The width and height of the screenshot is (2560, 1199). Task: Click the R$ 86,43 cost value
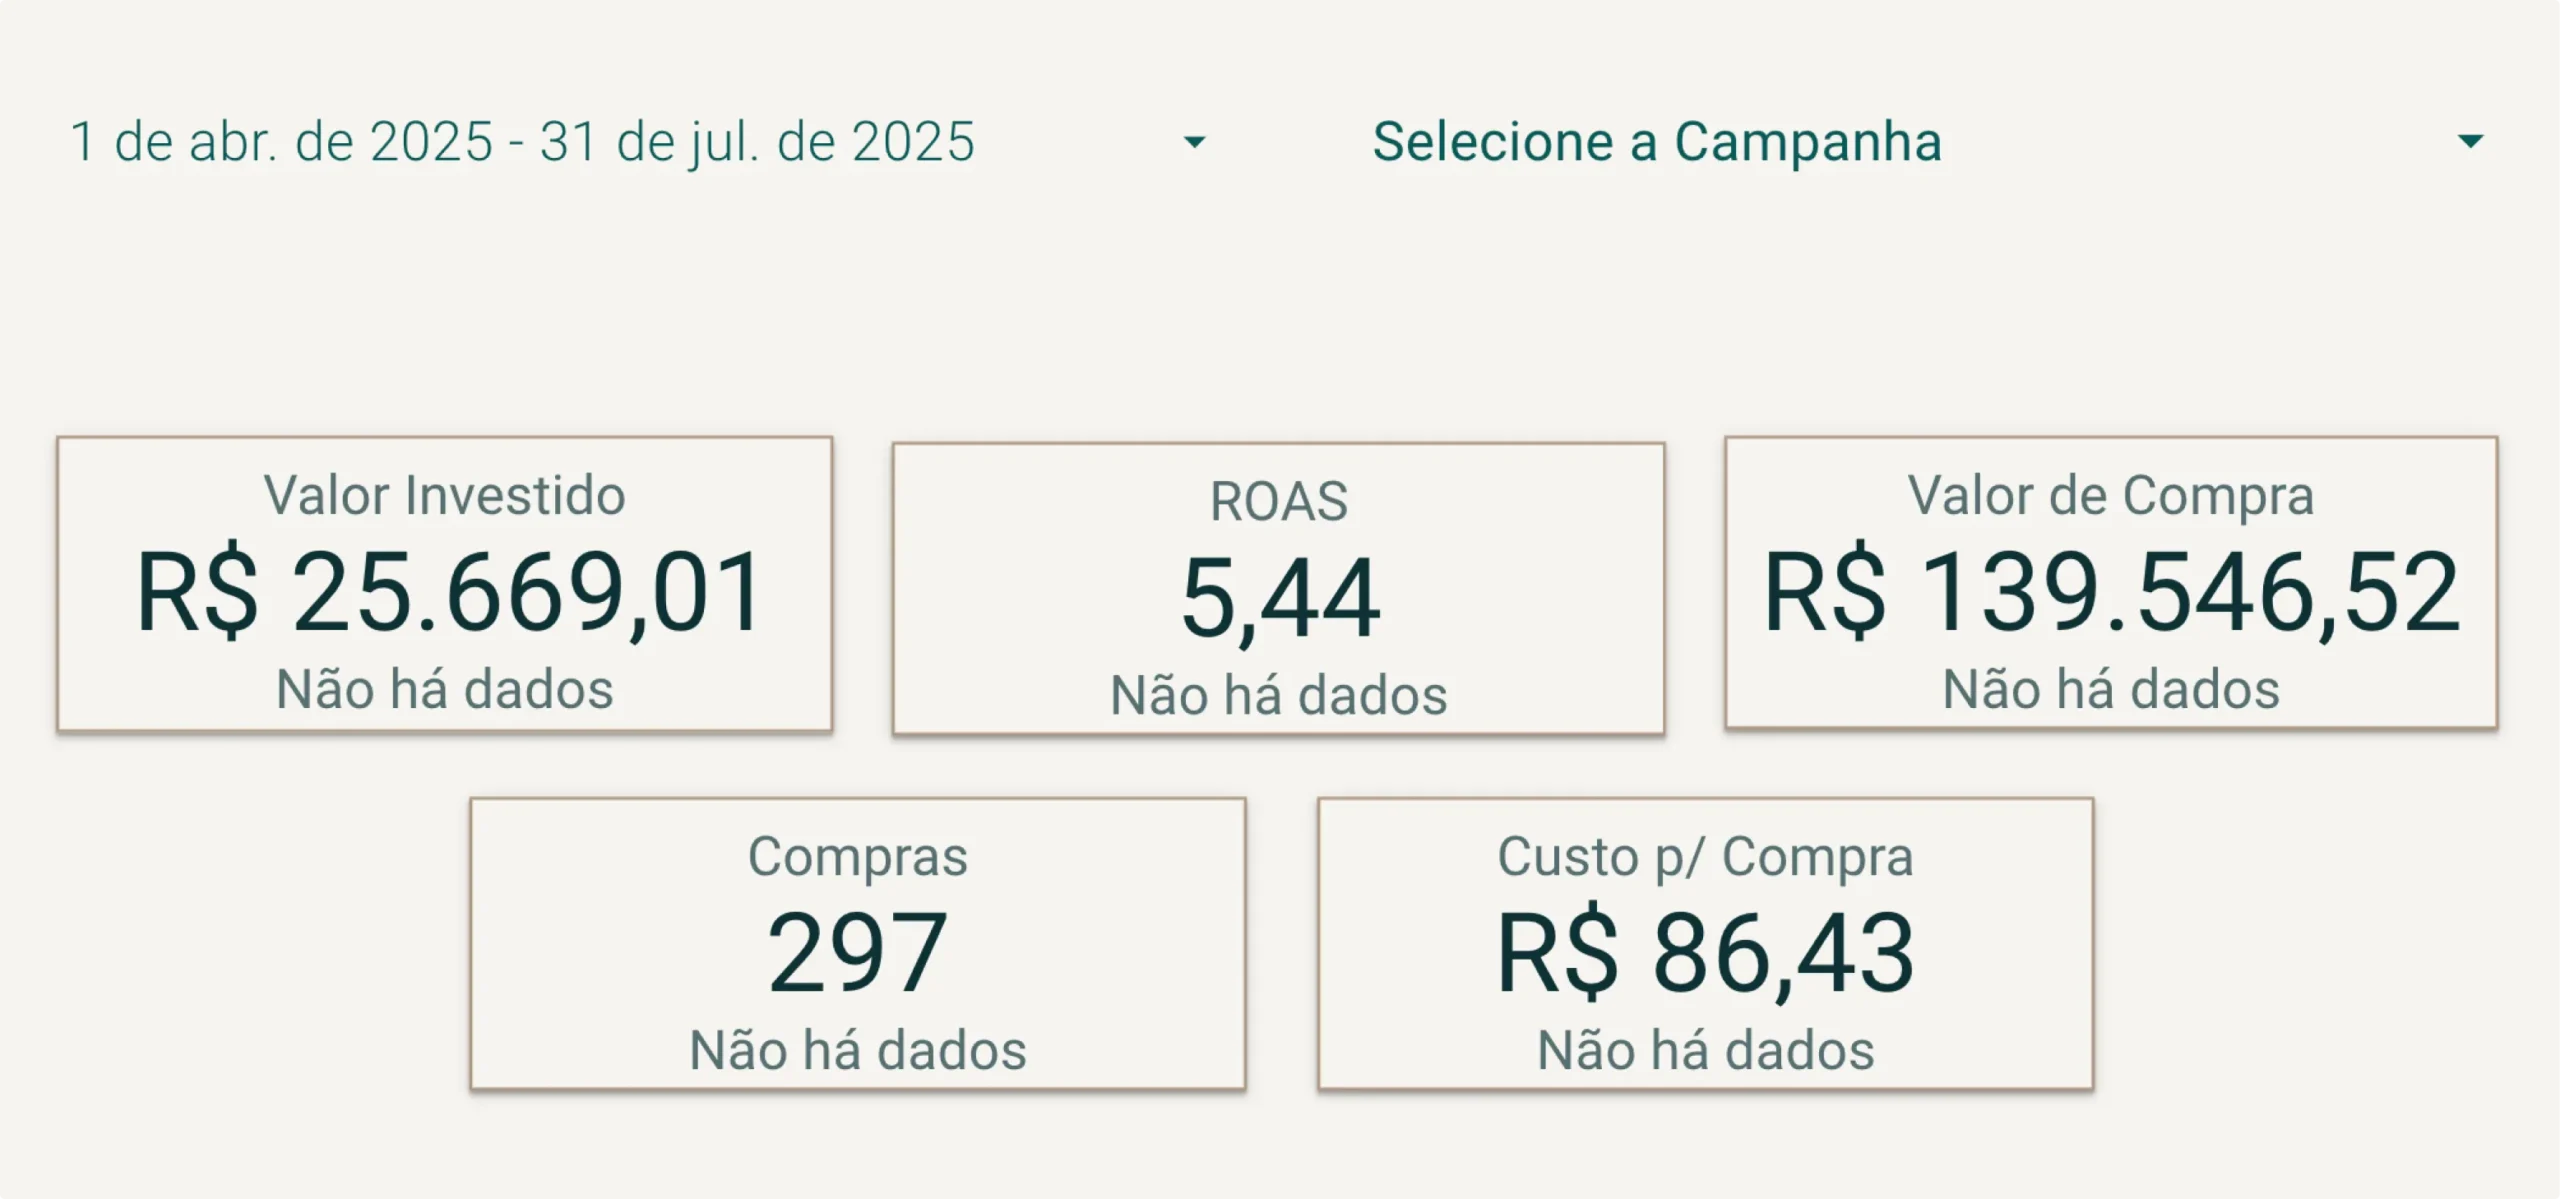coord(1705,953)
